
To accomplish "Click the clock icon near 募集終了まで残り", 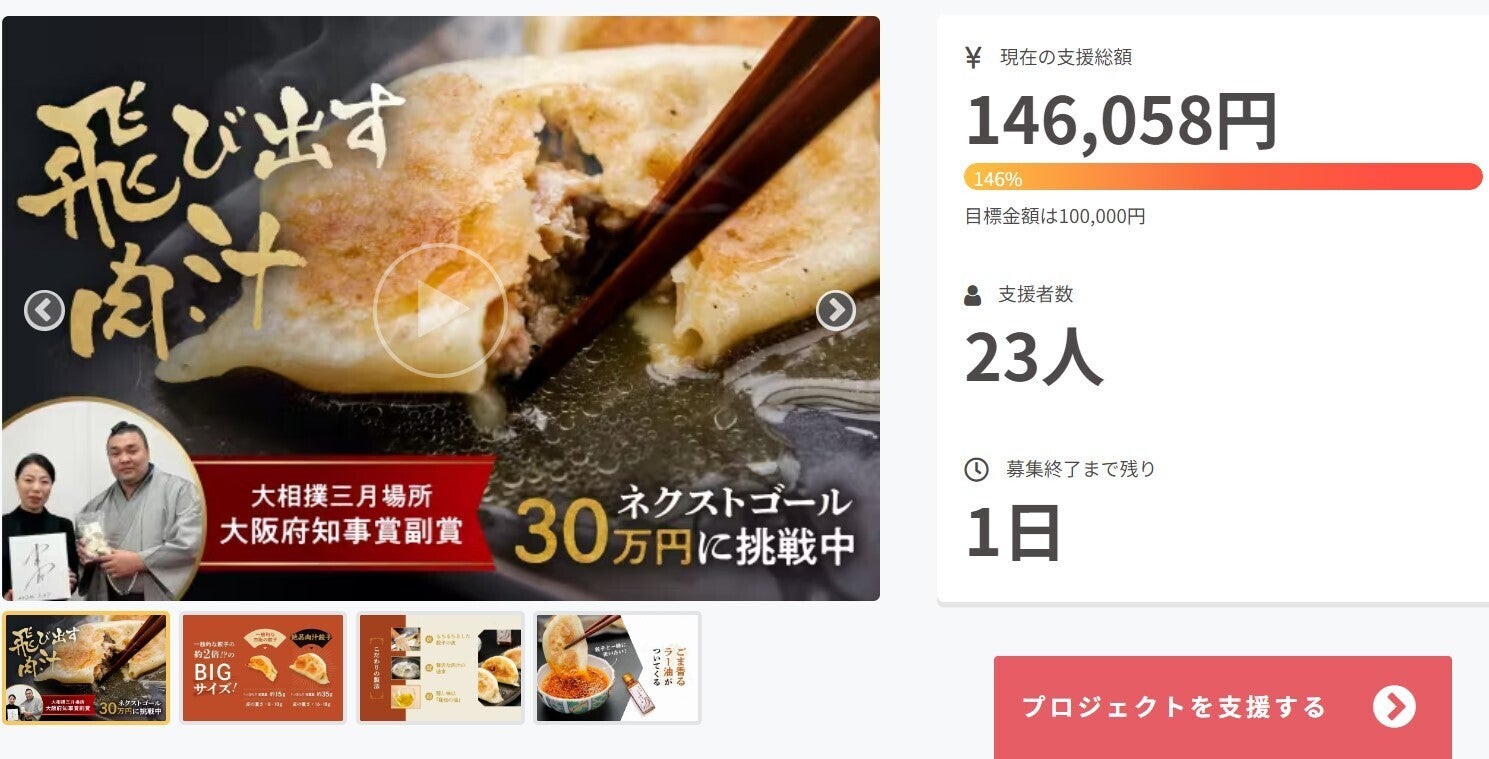I will [976, 469].
